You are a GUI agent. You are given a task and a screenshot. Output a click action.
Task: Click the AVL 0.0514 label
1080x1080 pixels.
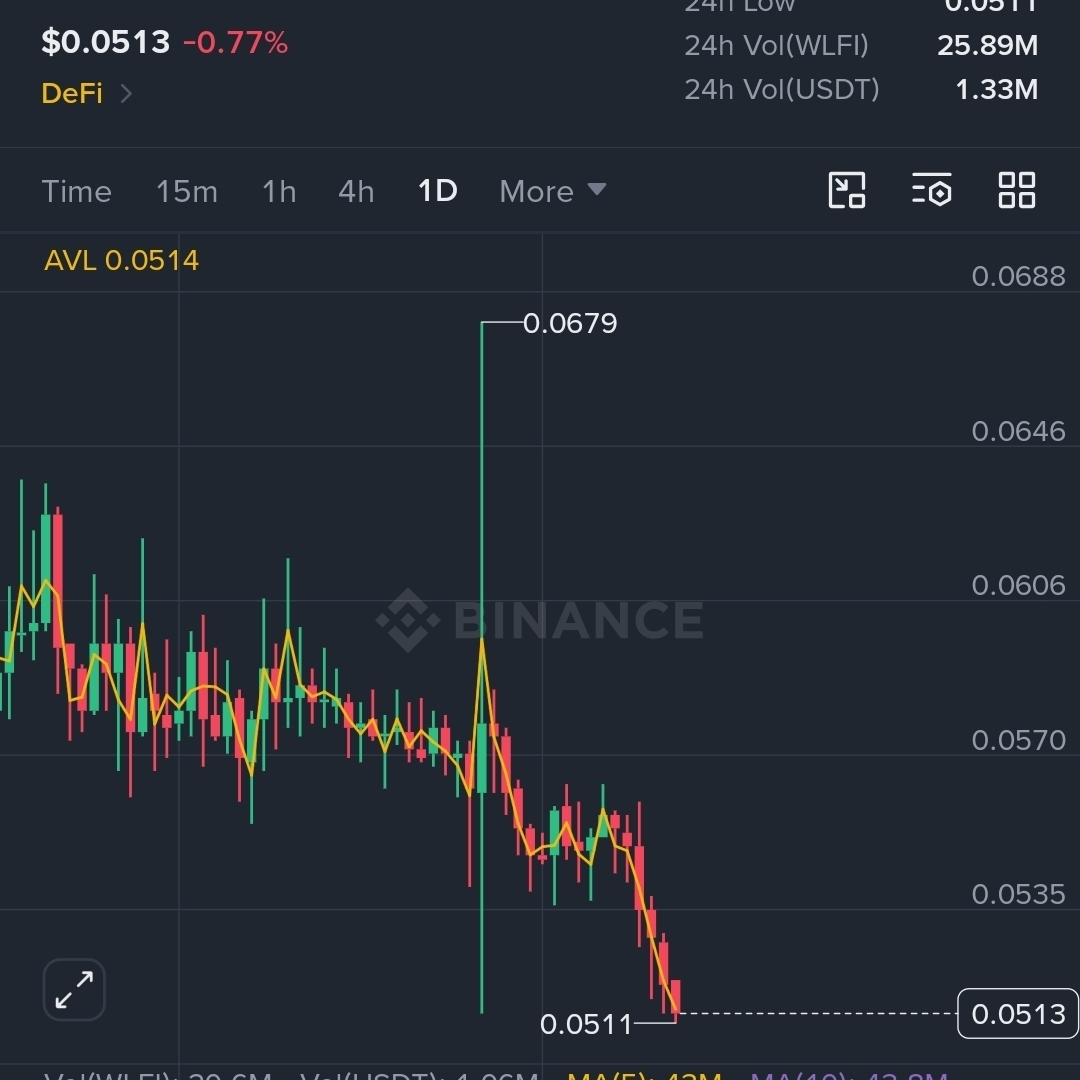[x=121, y=260]
